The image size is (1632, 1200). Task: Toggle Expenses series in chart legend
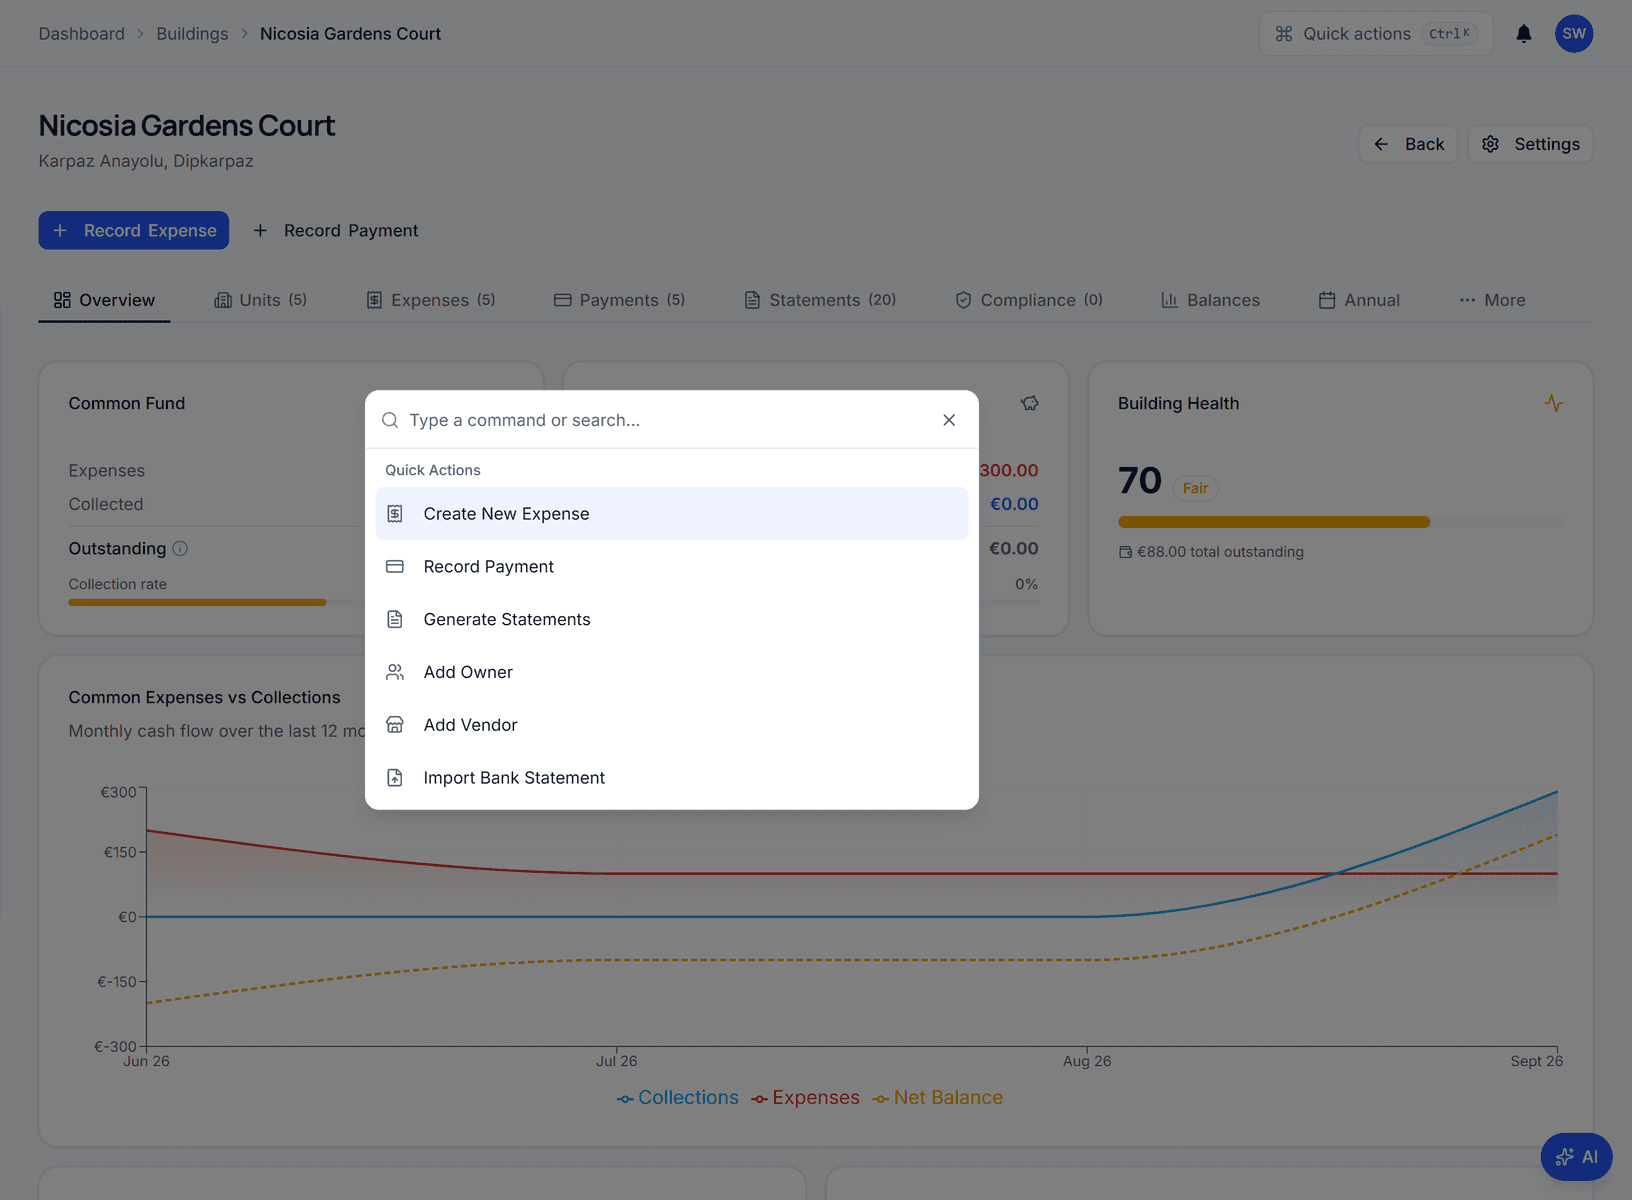coord(805,1098)
